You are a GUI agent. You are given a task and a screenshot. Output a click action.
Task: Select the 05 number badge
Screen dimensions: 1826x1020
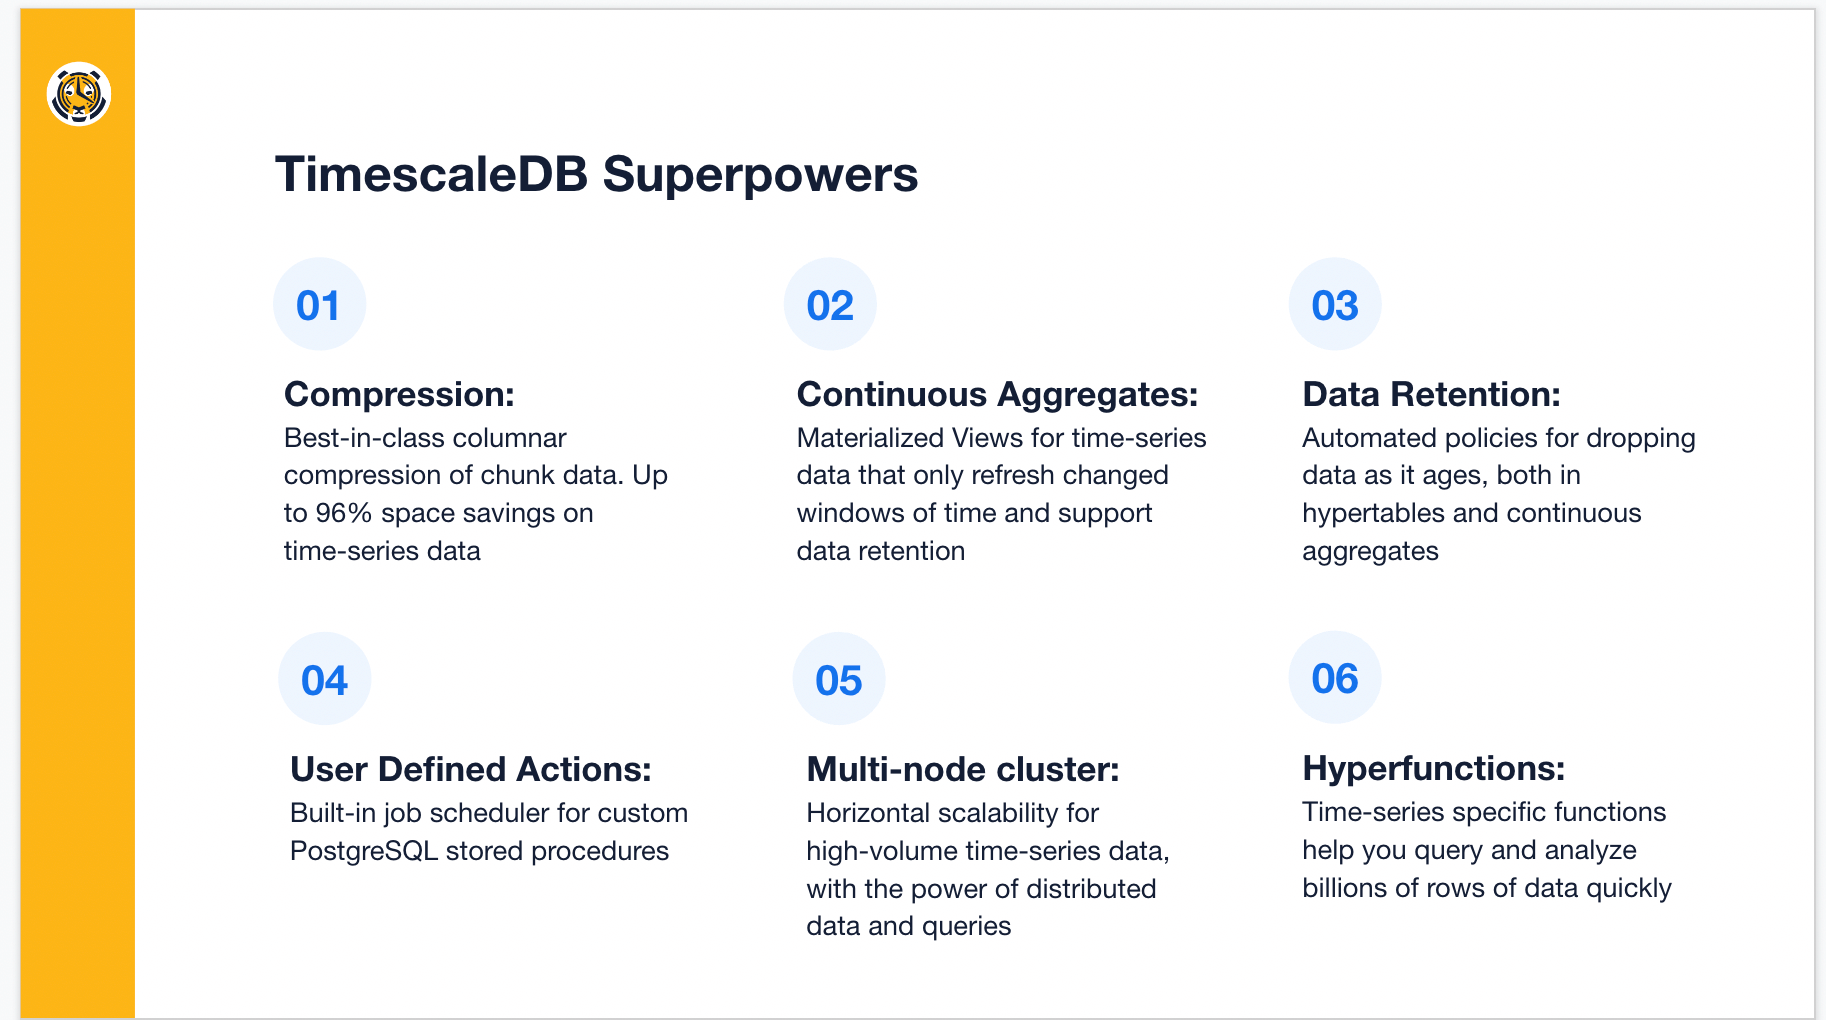point(839,679)
